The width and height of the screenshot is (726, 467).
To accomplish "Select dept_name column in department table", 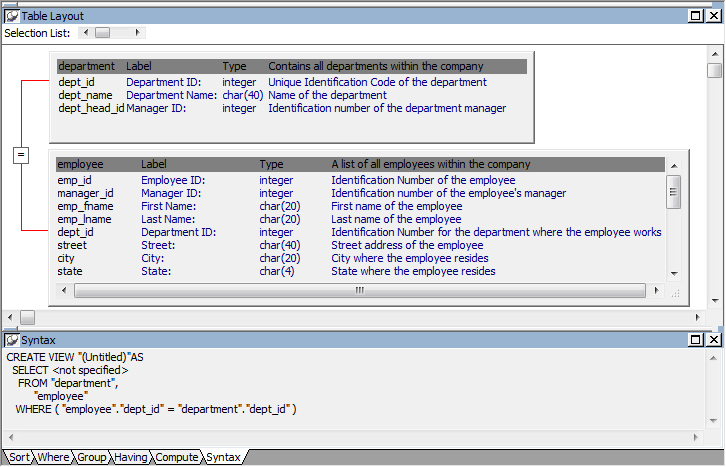I will coord(84,95).
